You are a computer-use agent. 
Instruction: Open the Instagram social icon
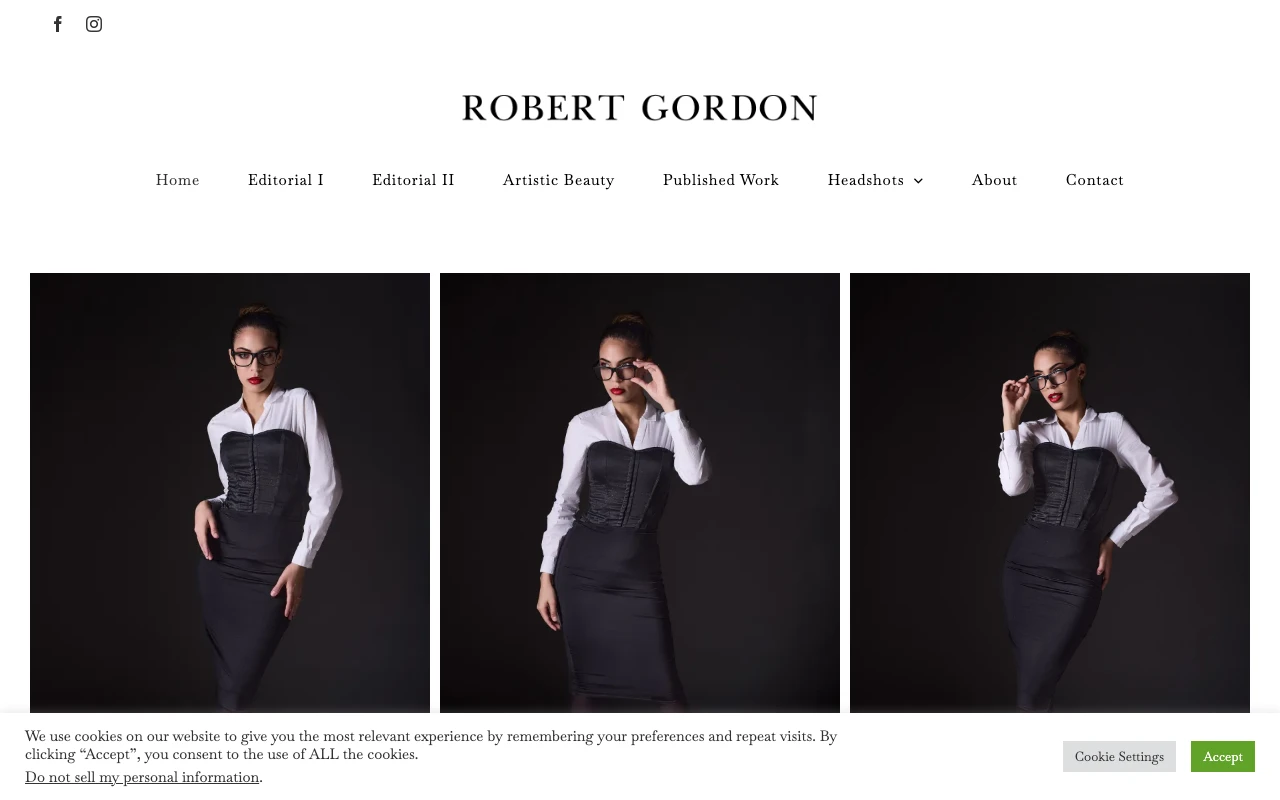(94, 24)
